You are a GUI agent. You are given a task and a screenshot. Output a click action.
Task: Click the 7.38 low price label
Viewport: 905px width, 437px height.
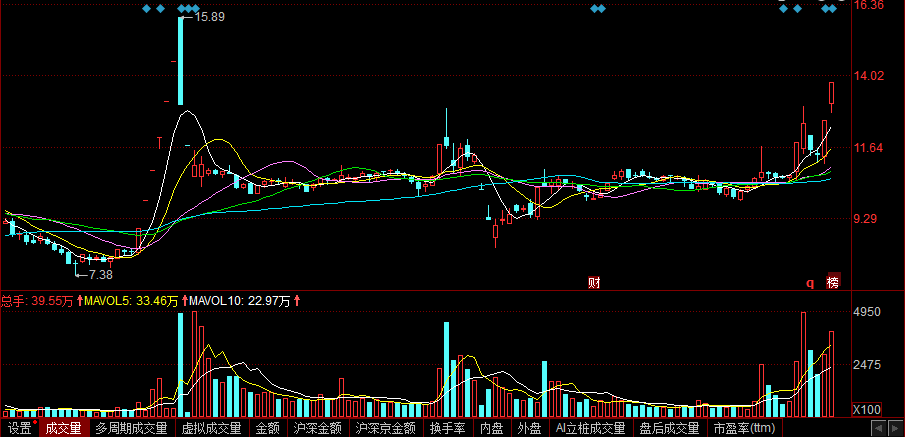[102, 275]
